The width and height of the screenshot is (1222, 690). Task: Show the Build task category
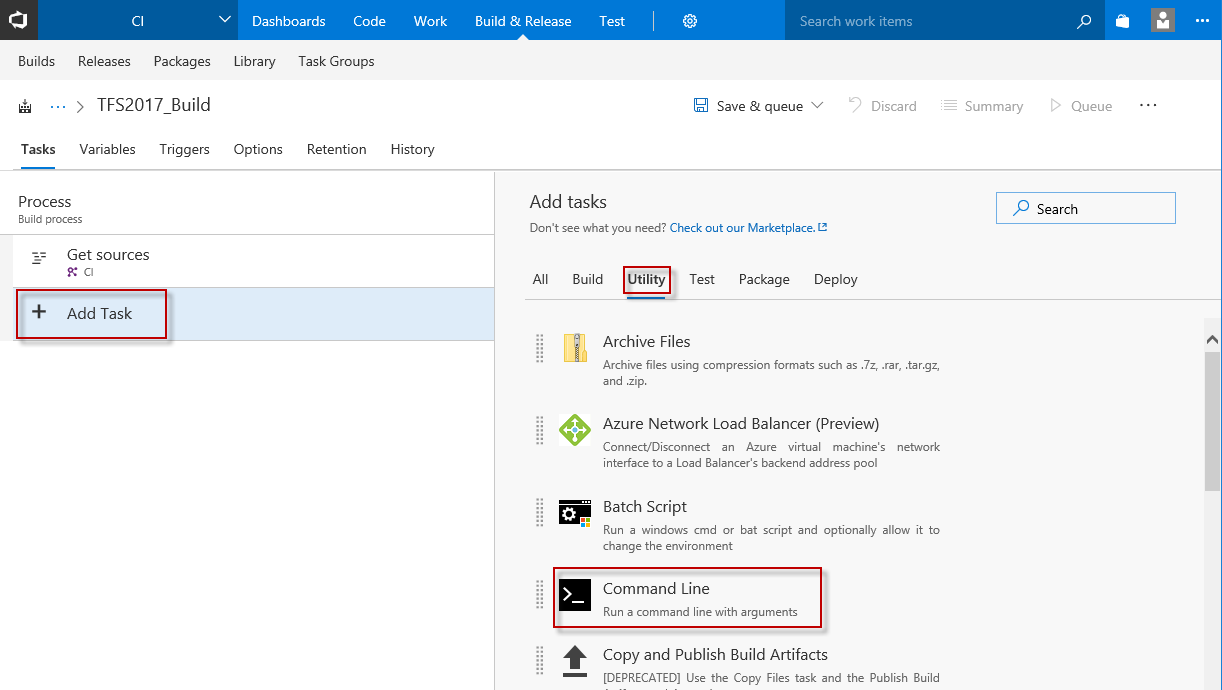click(x=587, y=279)
